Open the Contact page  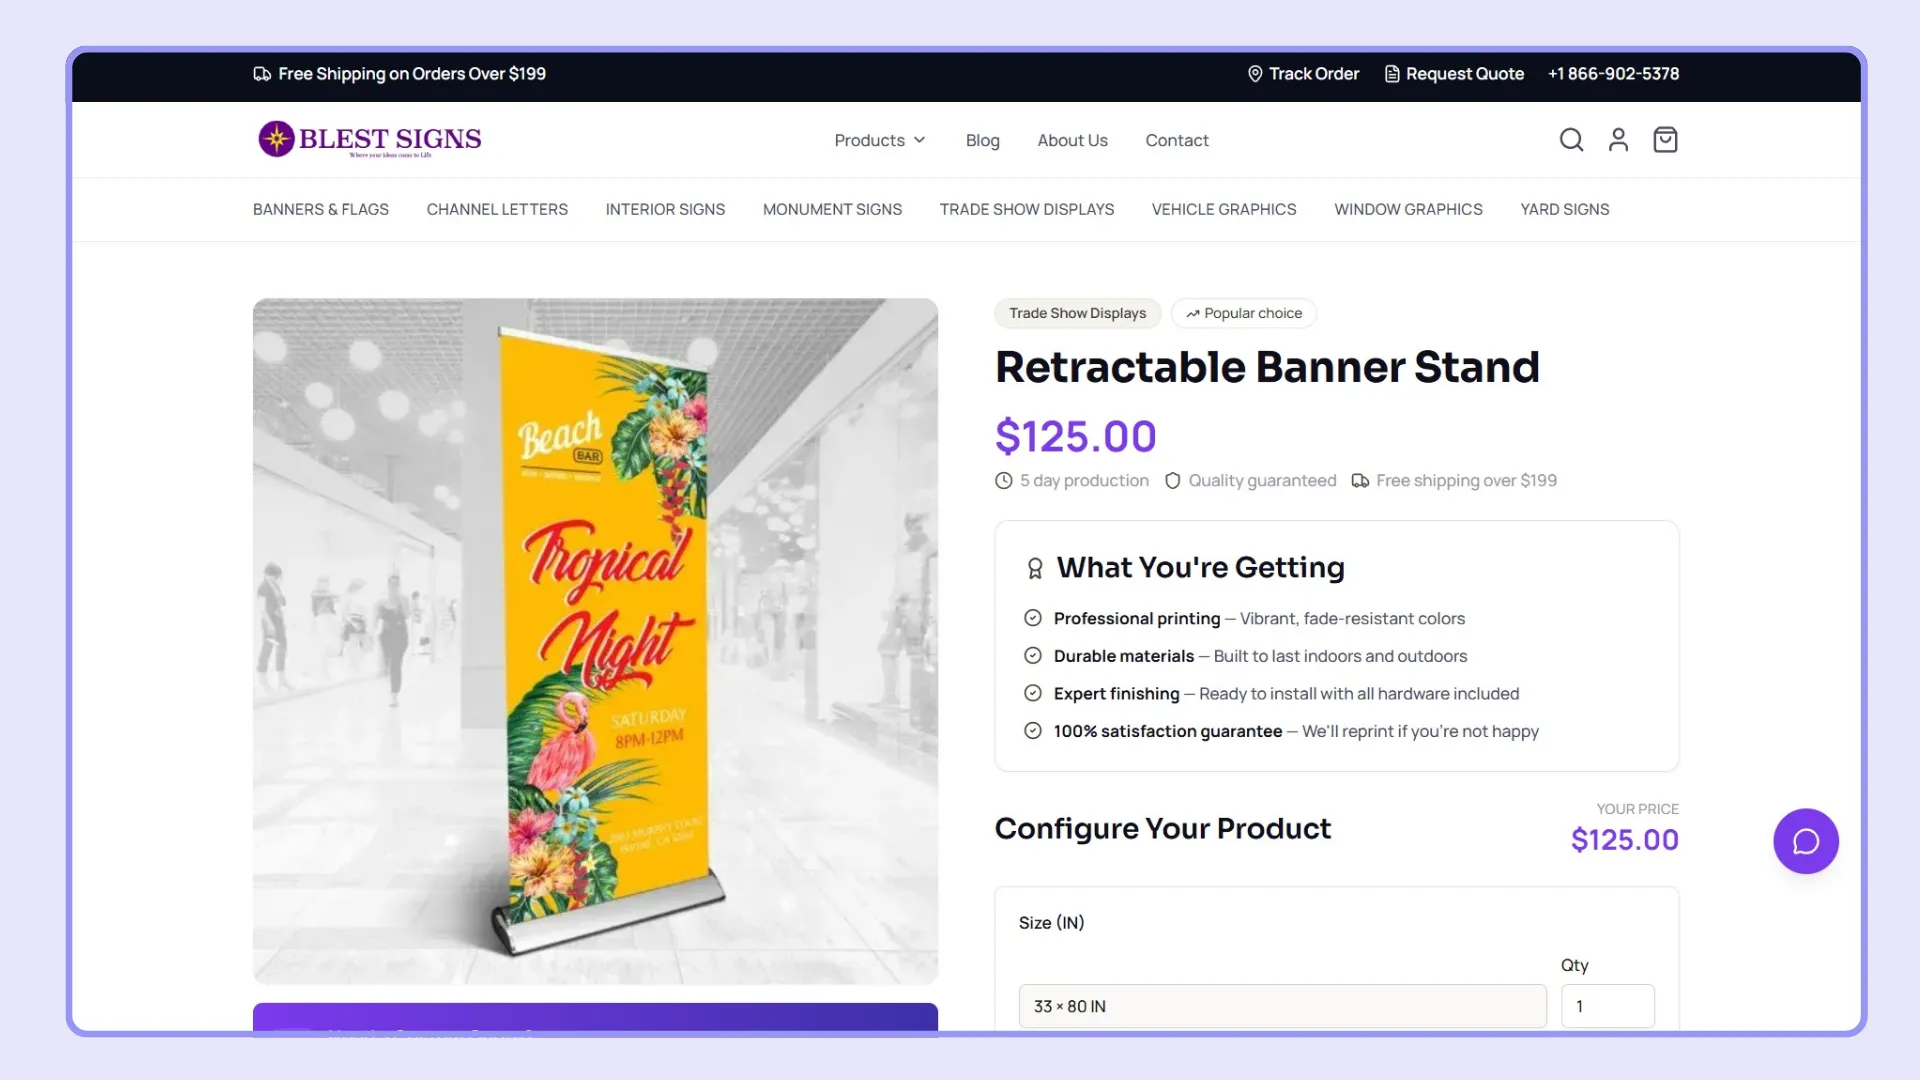coord(1176,140)
